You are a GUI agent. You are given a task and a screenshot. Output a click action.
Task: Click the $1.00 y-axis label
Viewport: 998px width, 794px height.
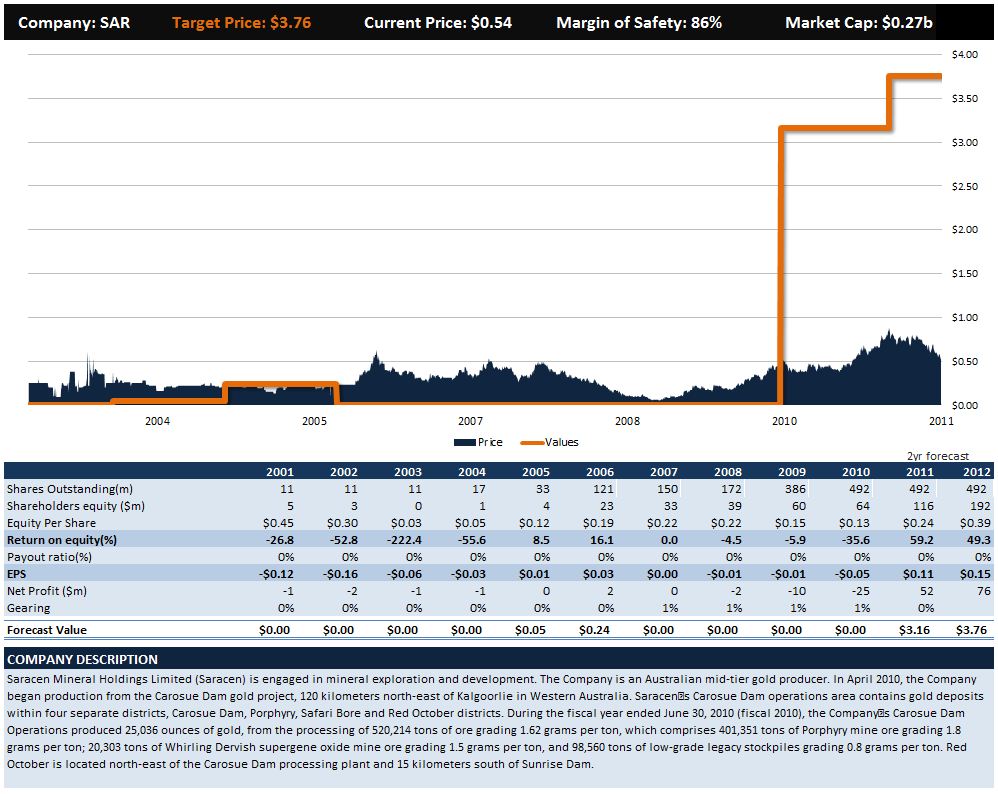coord(965,318)
